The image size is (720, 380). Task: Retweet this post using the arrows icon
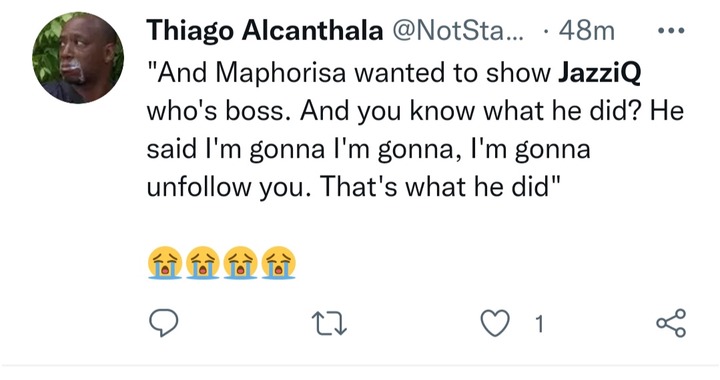pyautogui.click(x=329, y=323)
